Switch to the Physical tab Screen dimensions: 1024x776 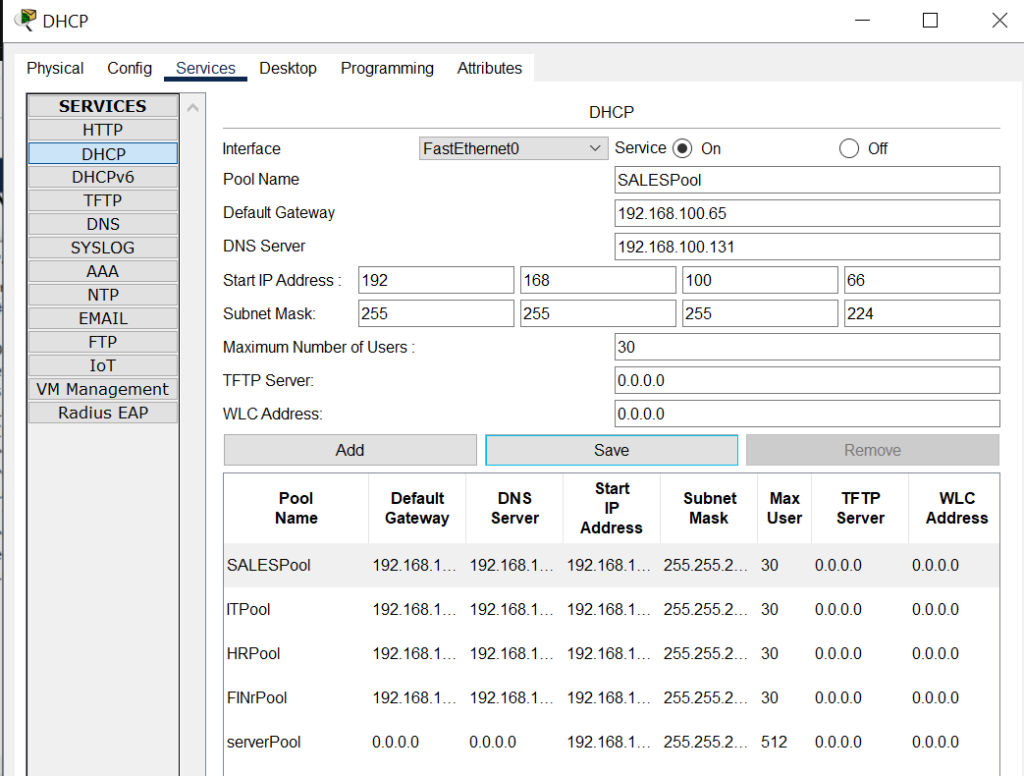pyautogui.click(x=55, y=68)
